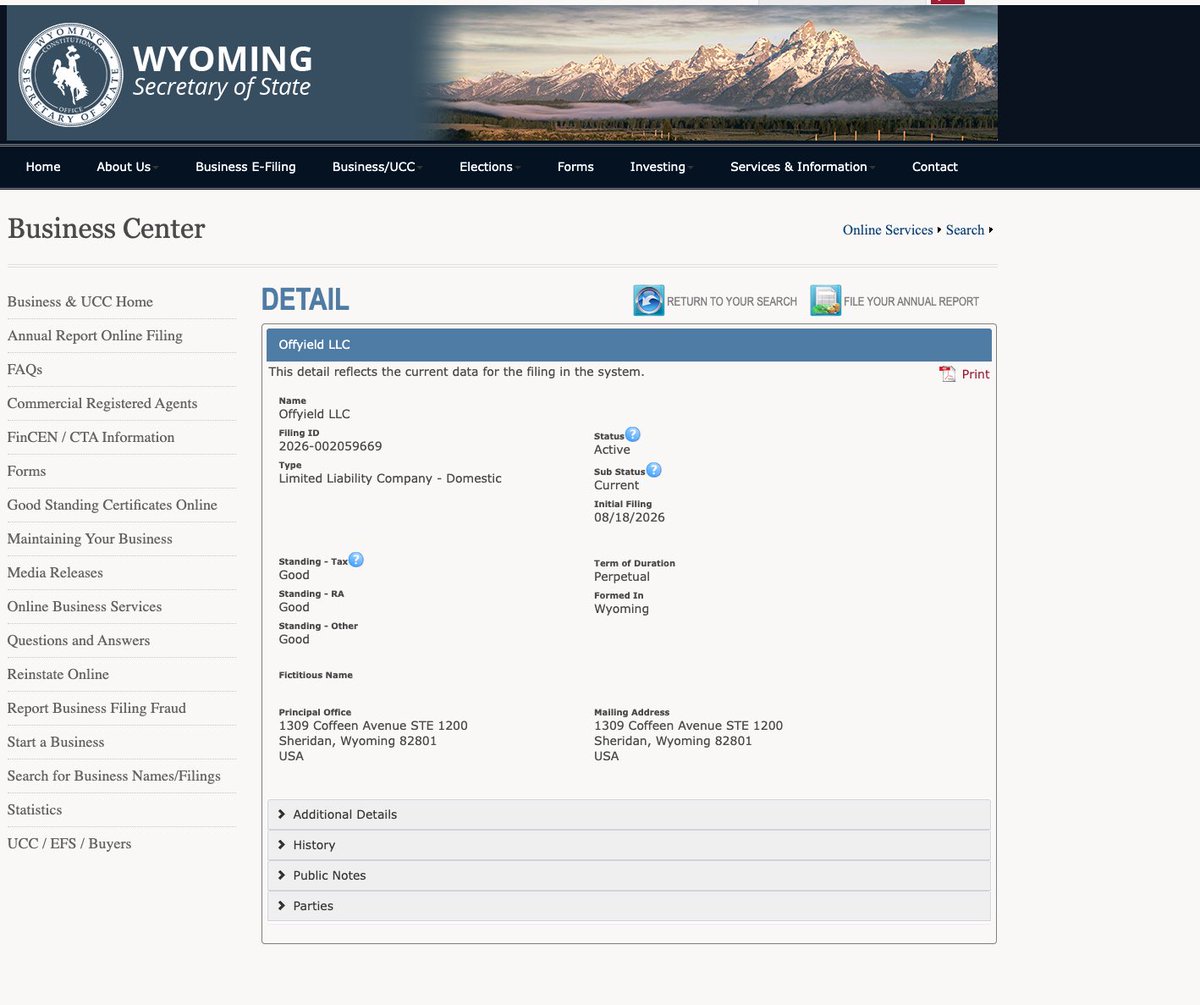This screenshot has height=1005, width=1200.
Task: Open the FAQs sidebar link
Action: (x=25, y=370)
